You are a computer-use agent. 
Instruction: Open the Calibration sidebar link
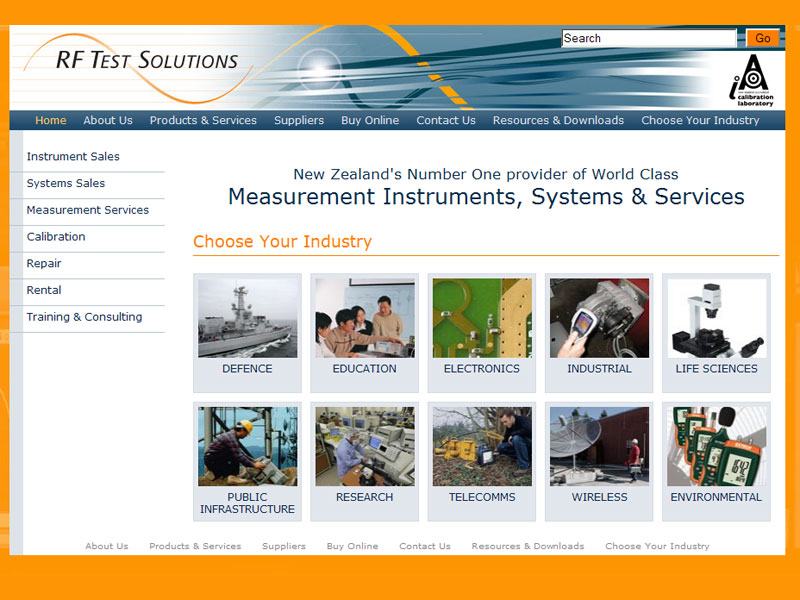pyautogui.click(x=56, y=237)
